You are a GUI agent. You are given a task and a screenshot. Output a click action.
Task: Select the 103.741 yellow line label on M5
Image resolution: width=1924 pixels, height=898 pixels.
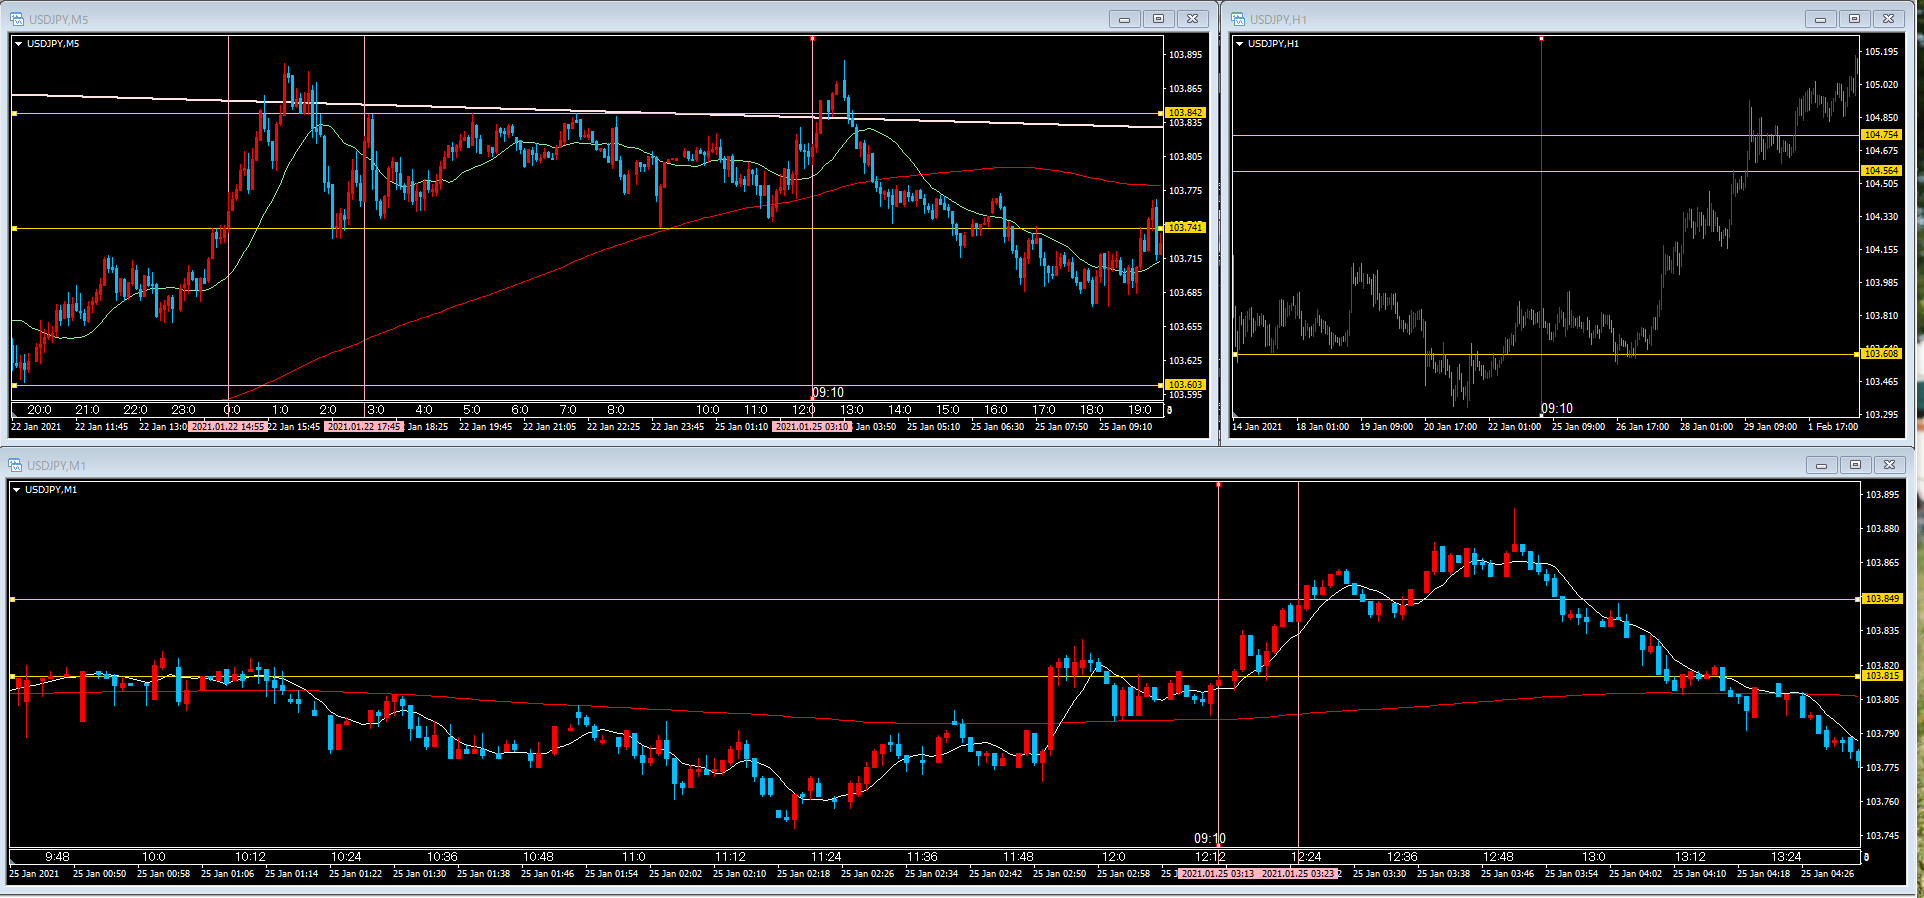pyautogui.click(x=1185, y=228)
